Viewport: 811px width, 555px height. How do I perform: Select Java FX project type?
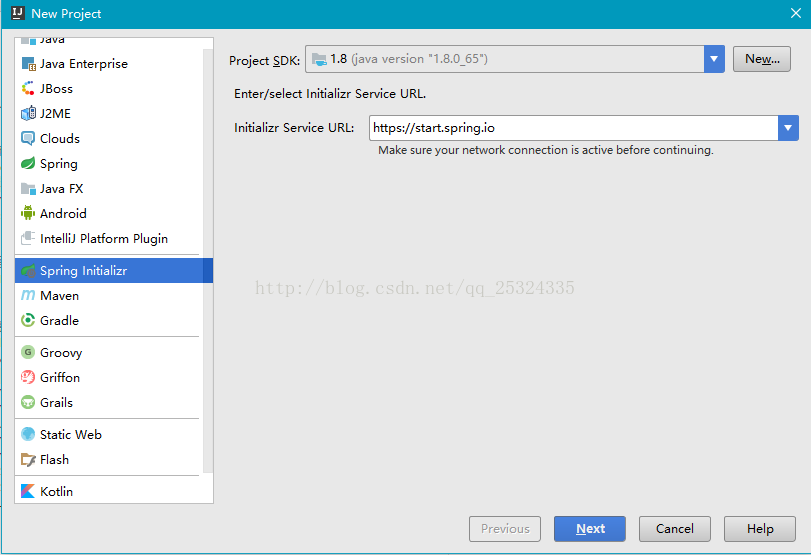coord(109,189)
